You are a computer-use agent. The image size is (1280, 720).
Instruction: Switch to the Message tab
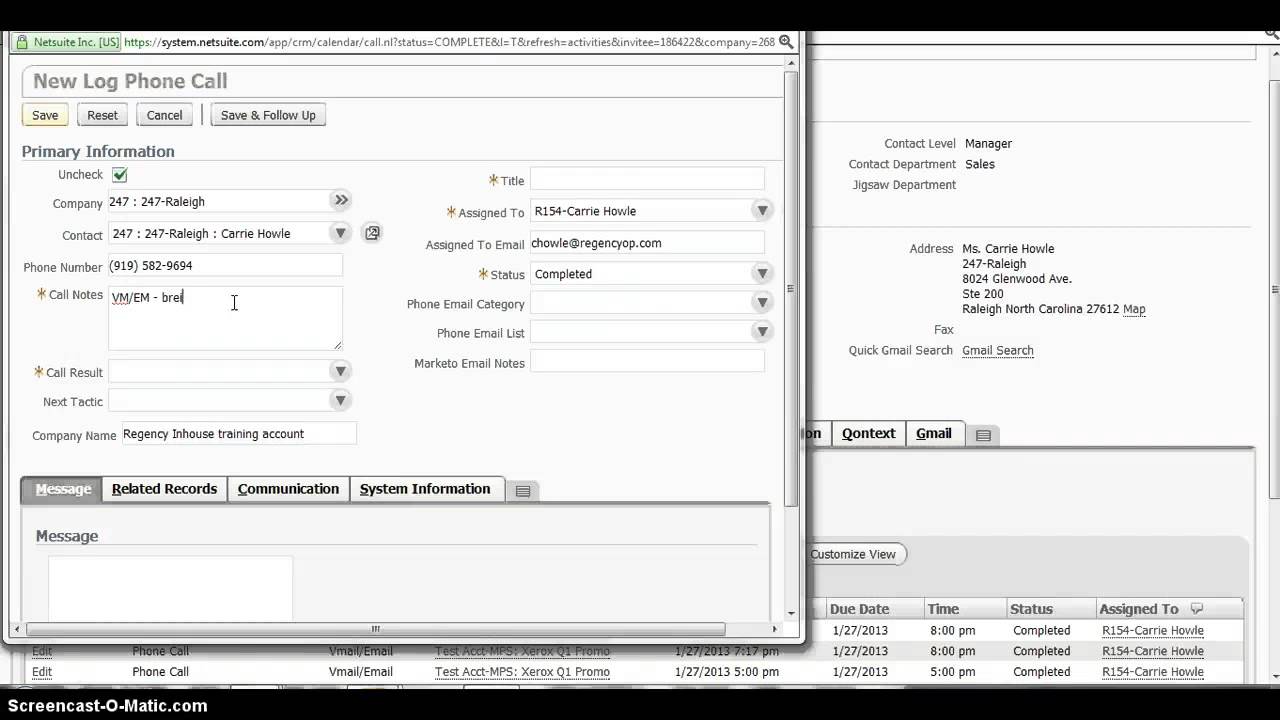pos(63,489)
